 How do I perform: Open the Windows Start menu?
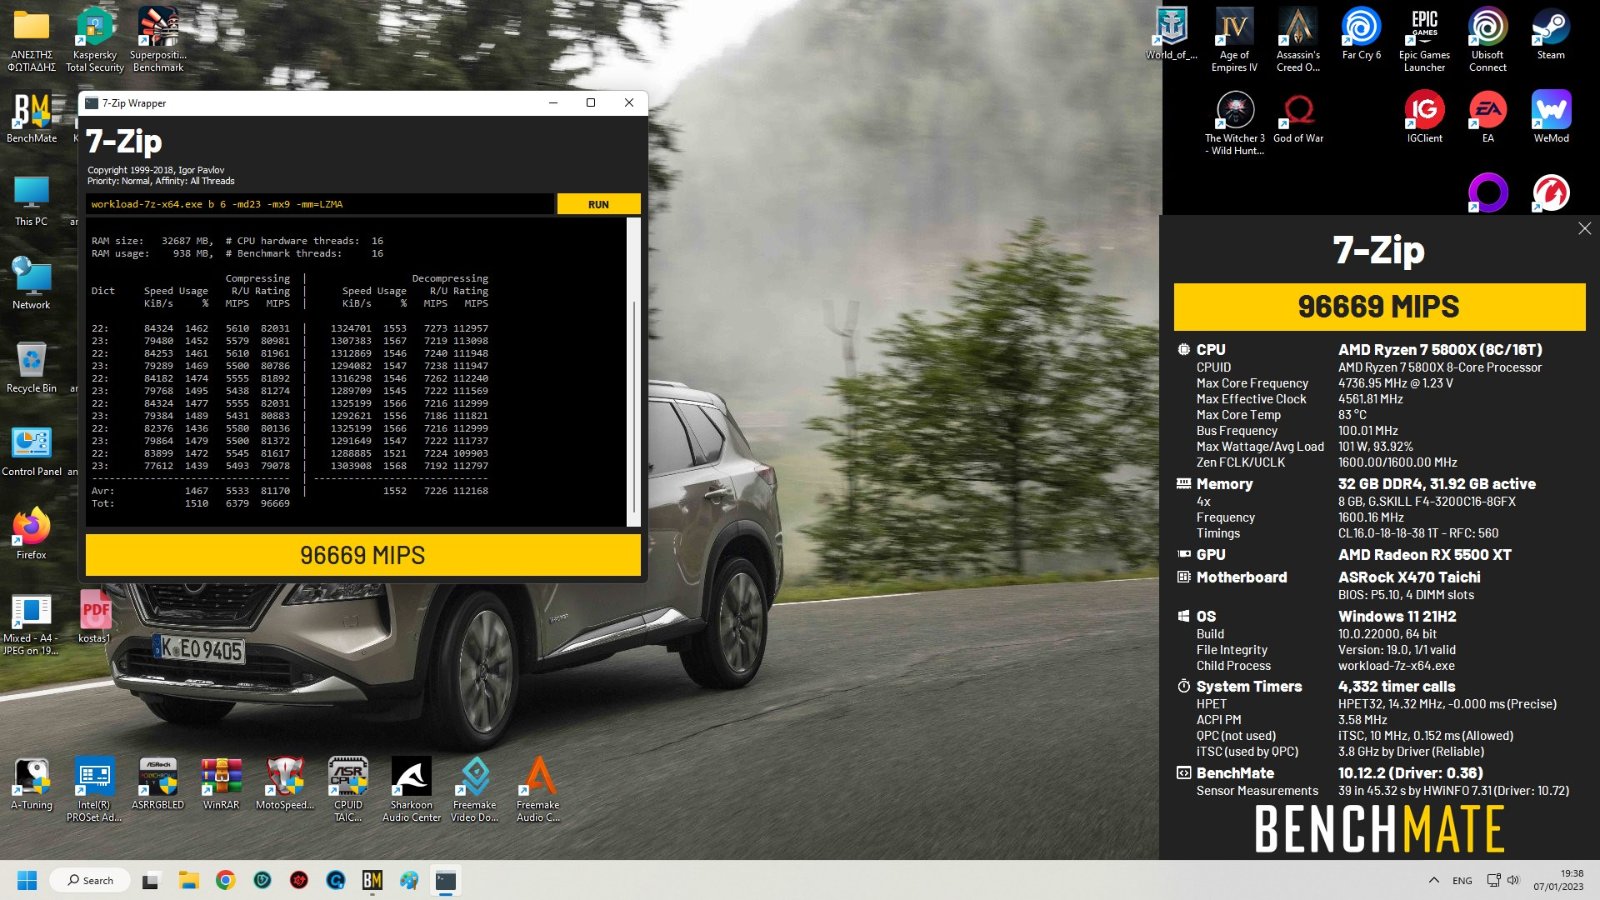27,880
